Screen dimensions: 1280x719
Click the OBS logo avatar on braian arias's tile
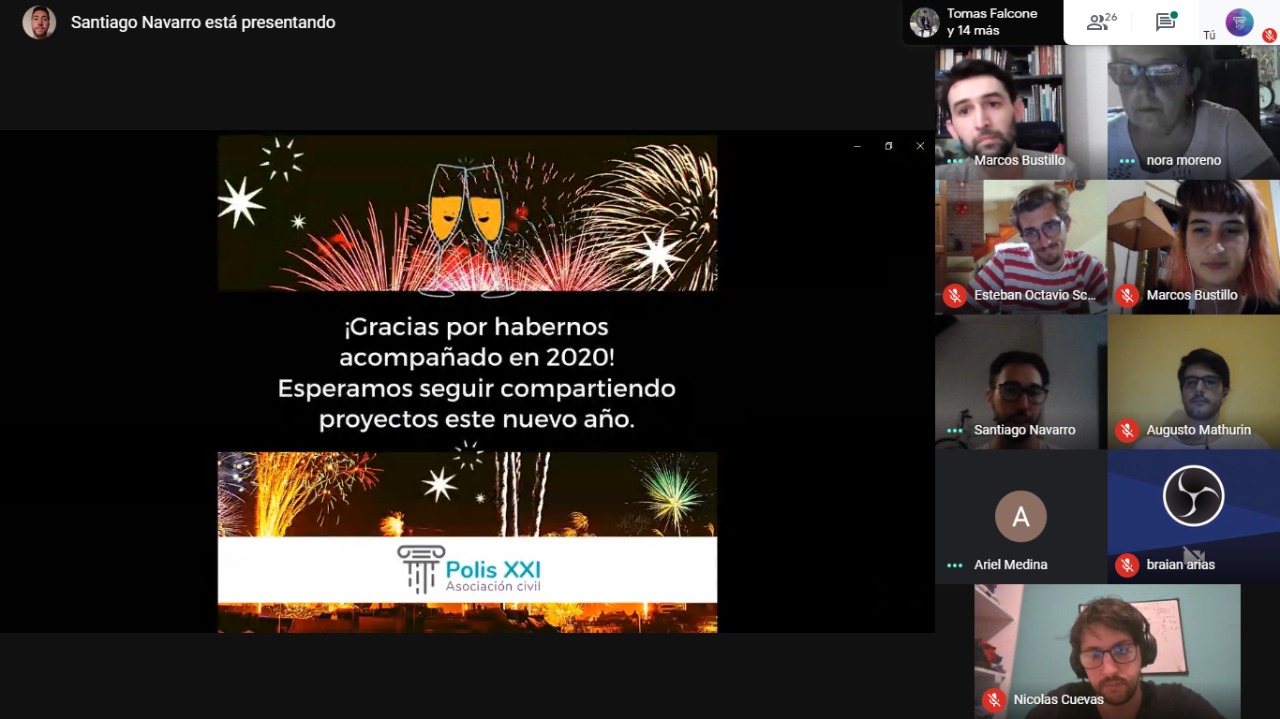pos(1193,495)
